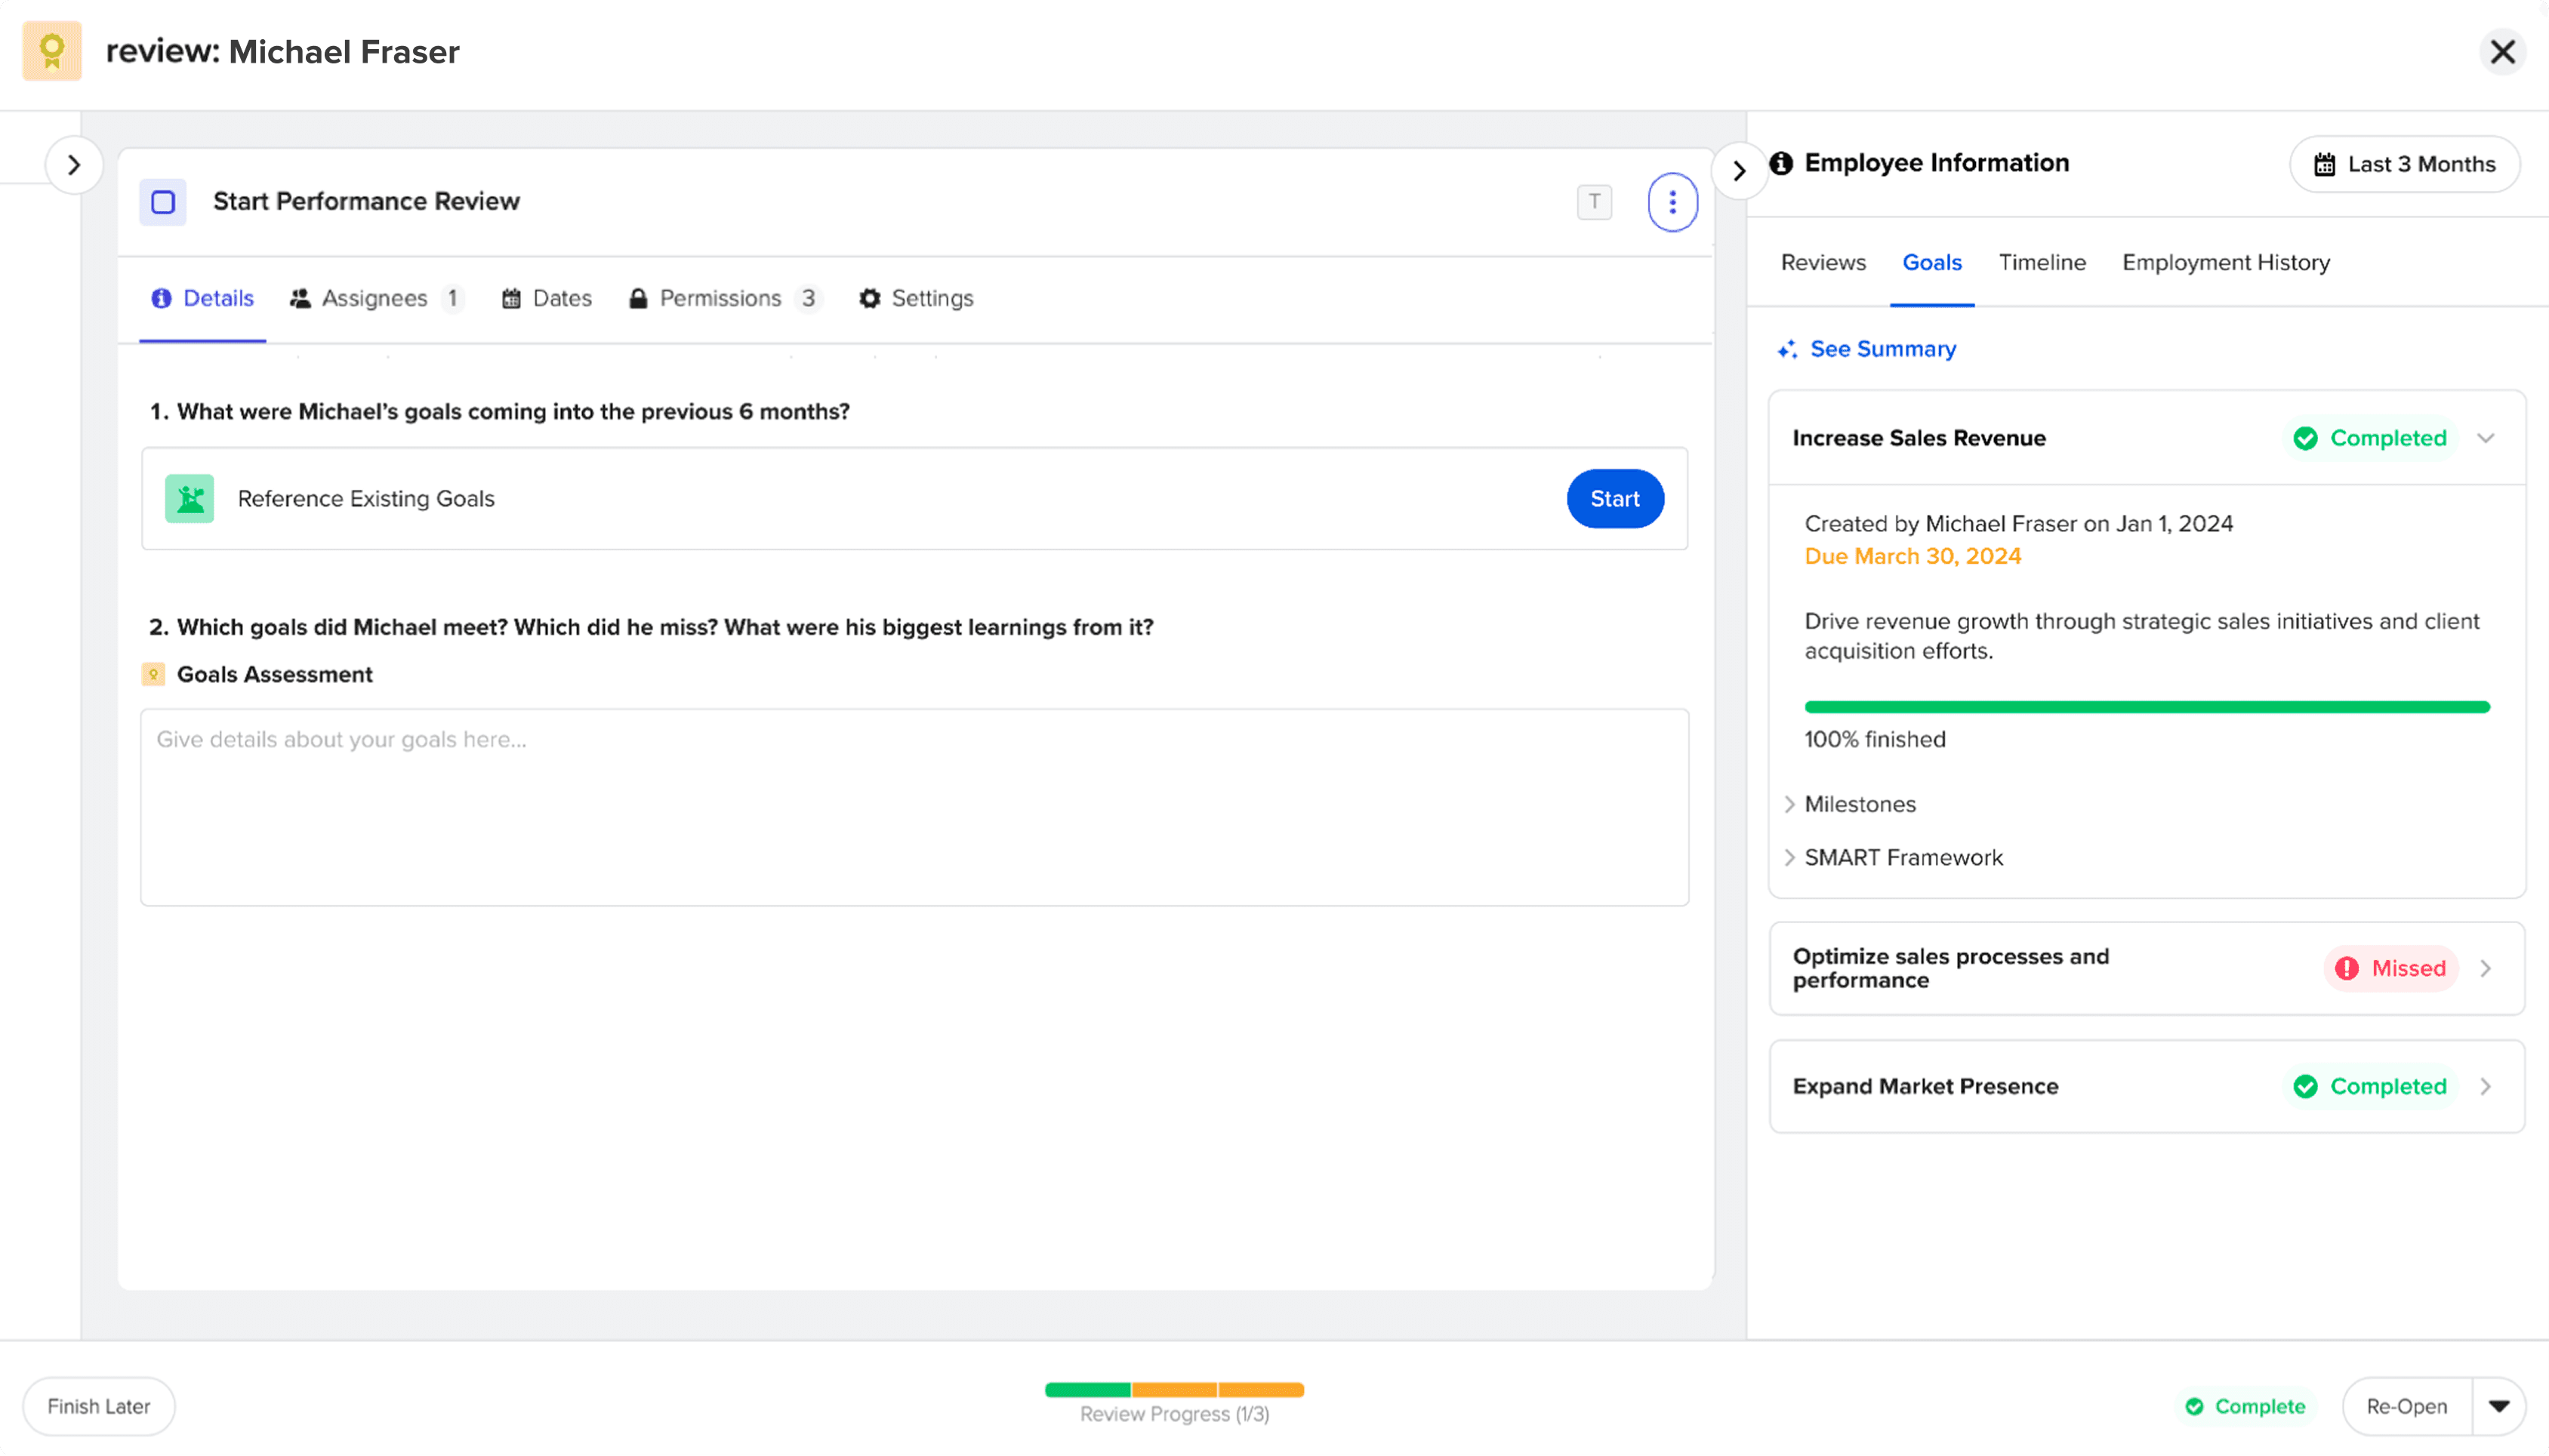Click the Review Progress bar

pyautogui.click(x=1174, y=1390)
